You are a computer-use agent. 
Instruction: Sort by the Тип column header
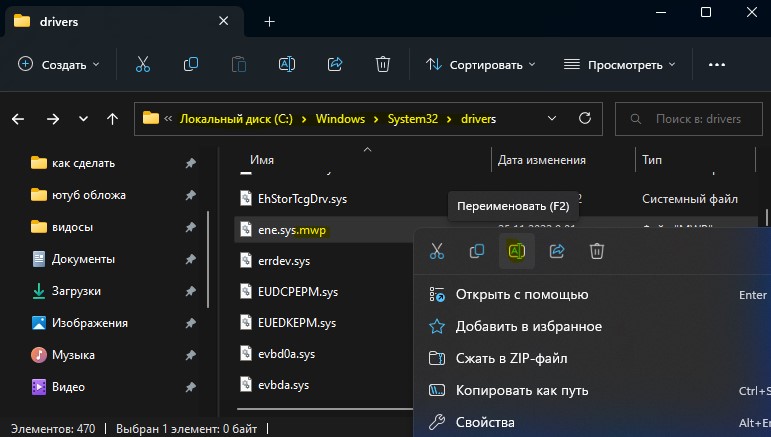point(652,160)
